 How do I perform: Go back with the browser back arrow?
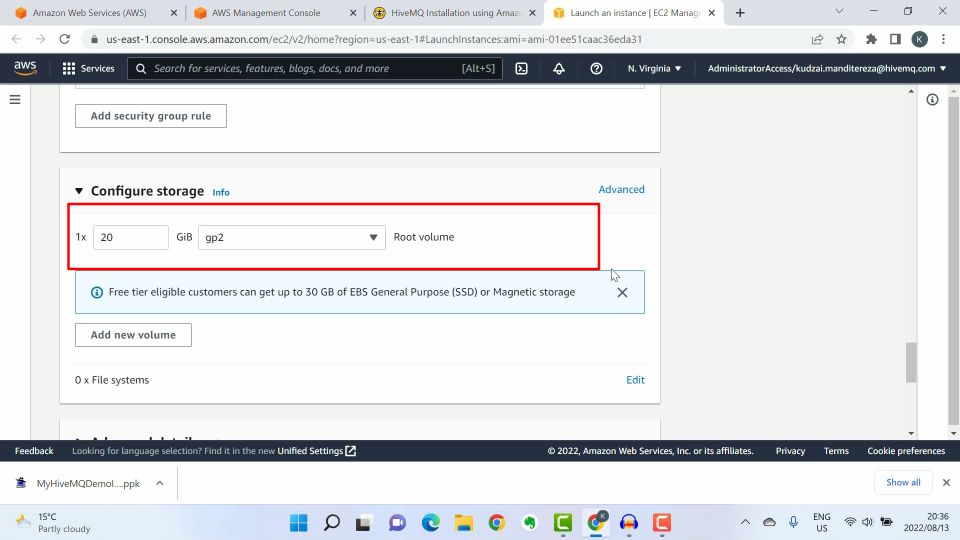17,39
